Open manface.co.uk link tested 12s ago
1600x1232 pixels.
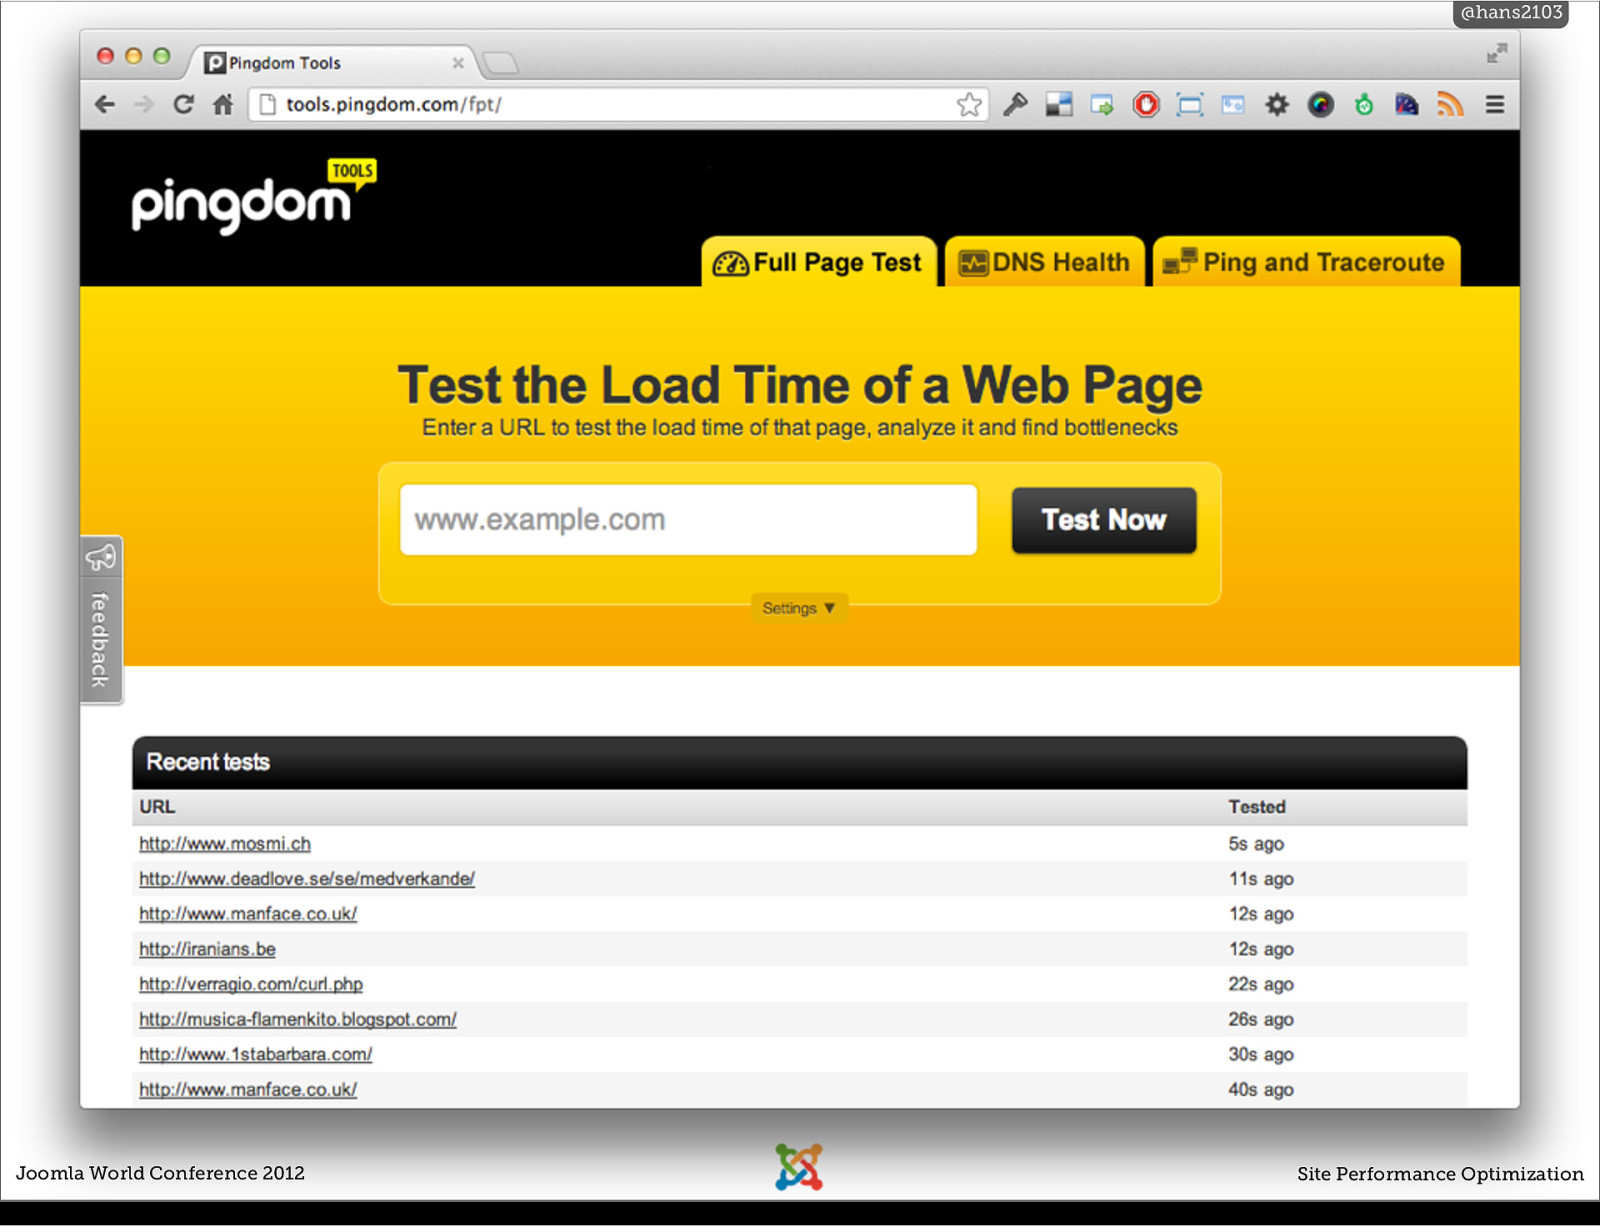(248, 913)
